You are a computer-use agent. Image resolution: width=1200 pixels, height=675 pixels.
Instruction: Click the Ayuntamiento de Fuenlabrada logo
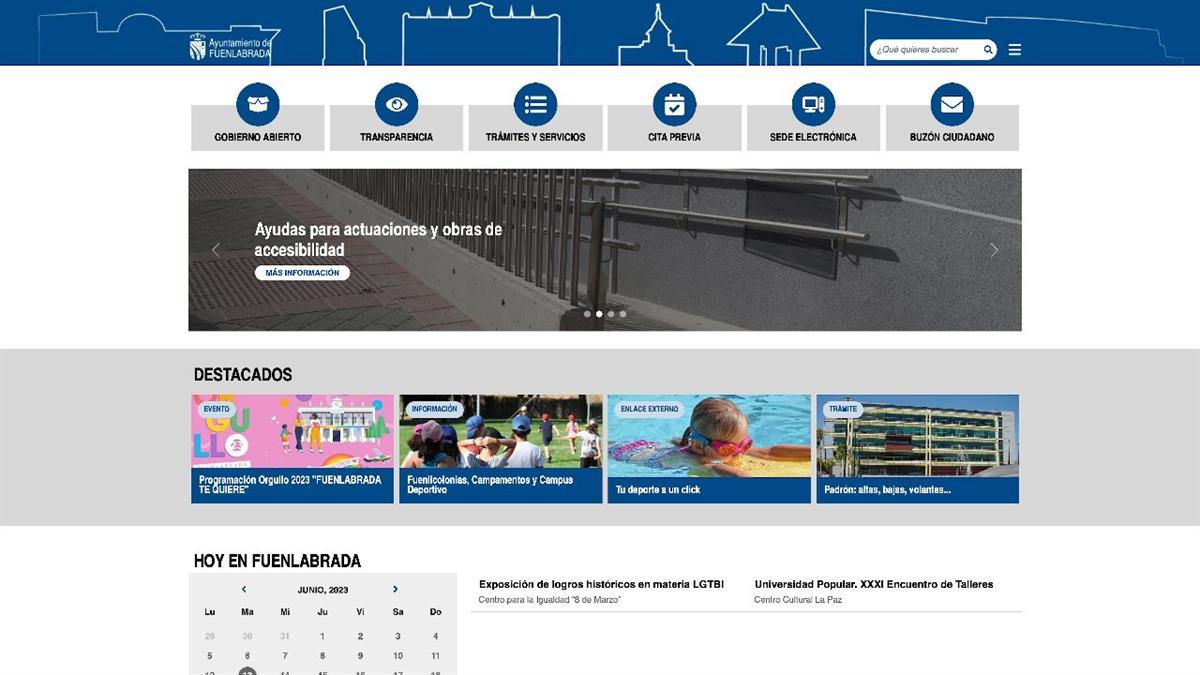[230, 47]
